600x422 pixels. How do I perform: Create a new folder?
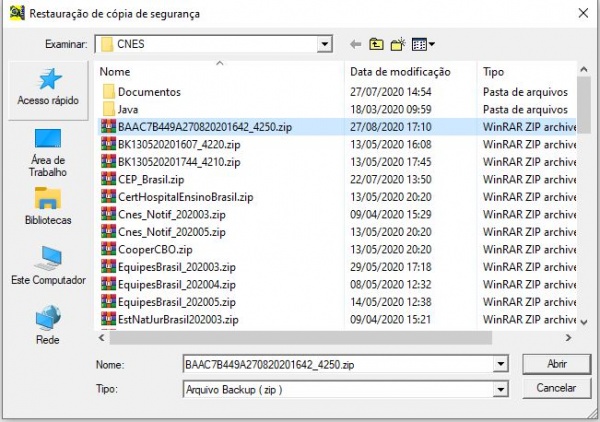click(x=398, y=44)
